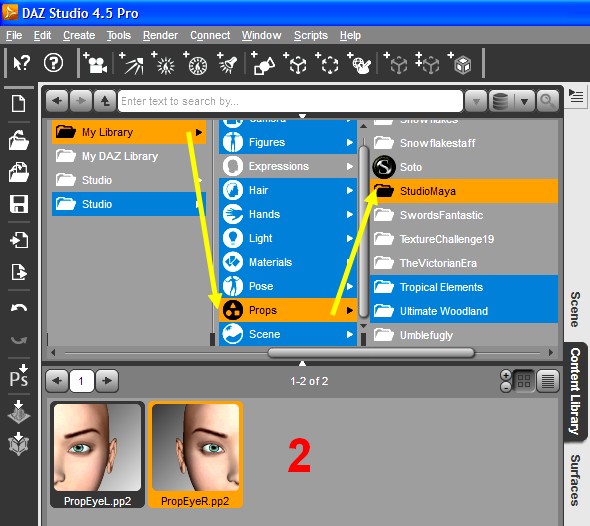The image size is (590, 526).
Task: Expand the Pose category arrow
Action: point(350,287)
